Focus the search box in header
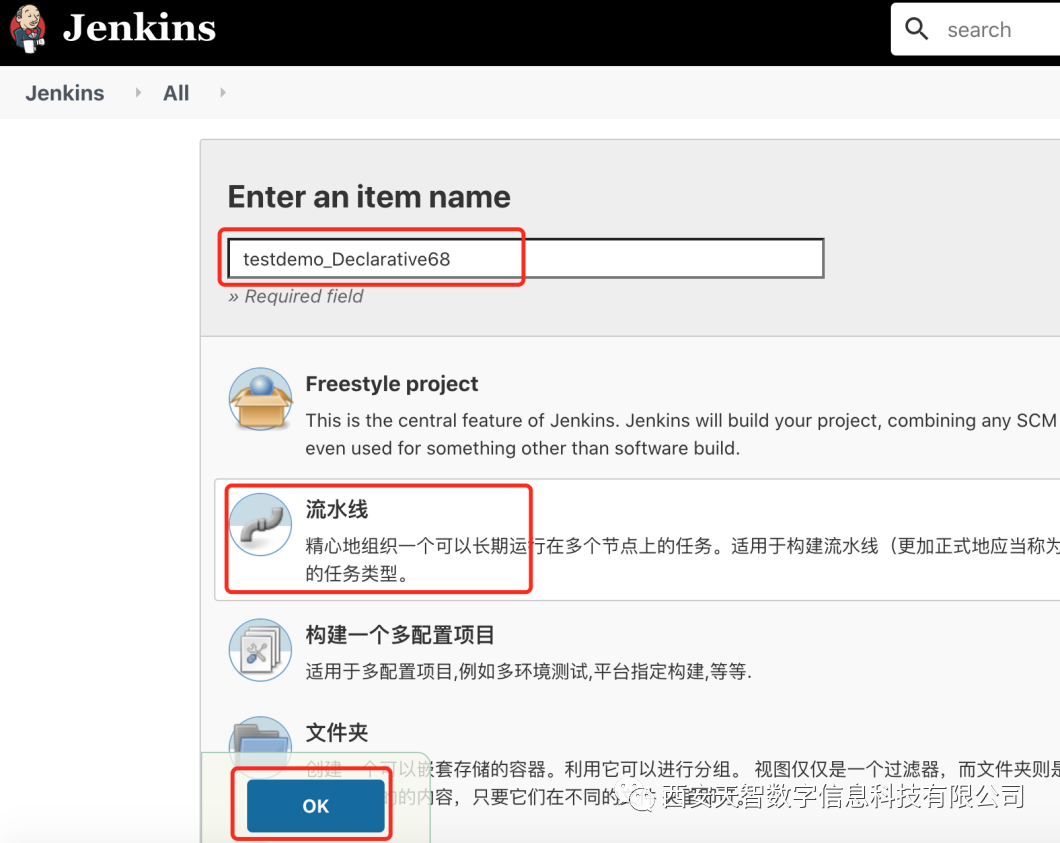 (x=977, y=29)
